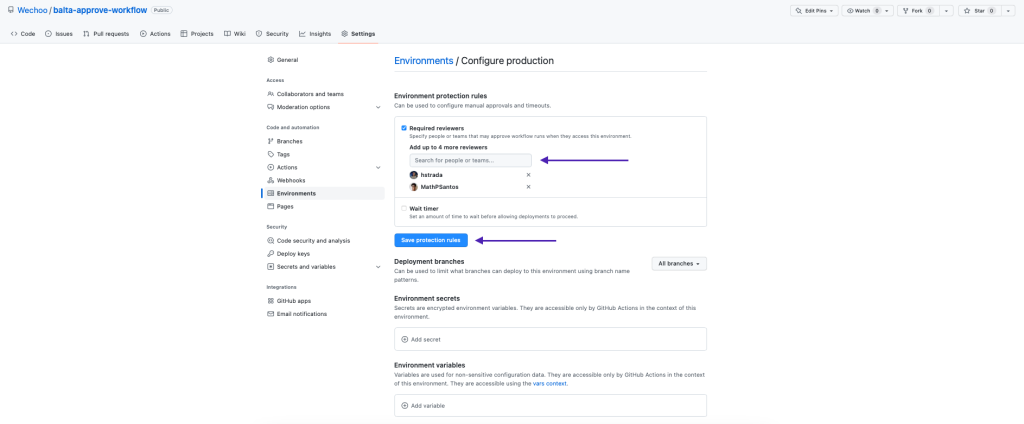
Task: Click the Webhooks icon in sidebar
Action: click(271, 180)
